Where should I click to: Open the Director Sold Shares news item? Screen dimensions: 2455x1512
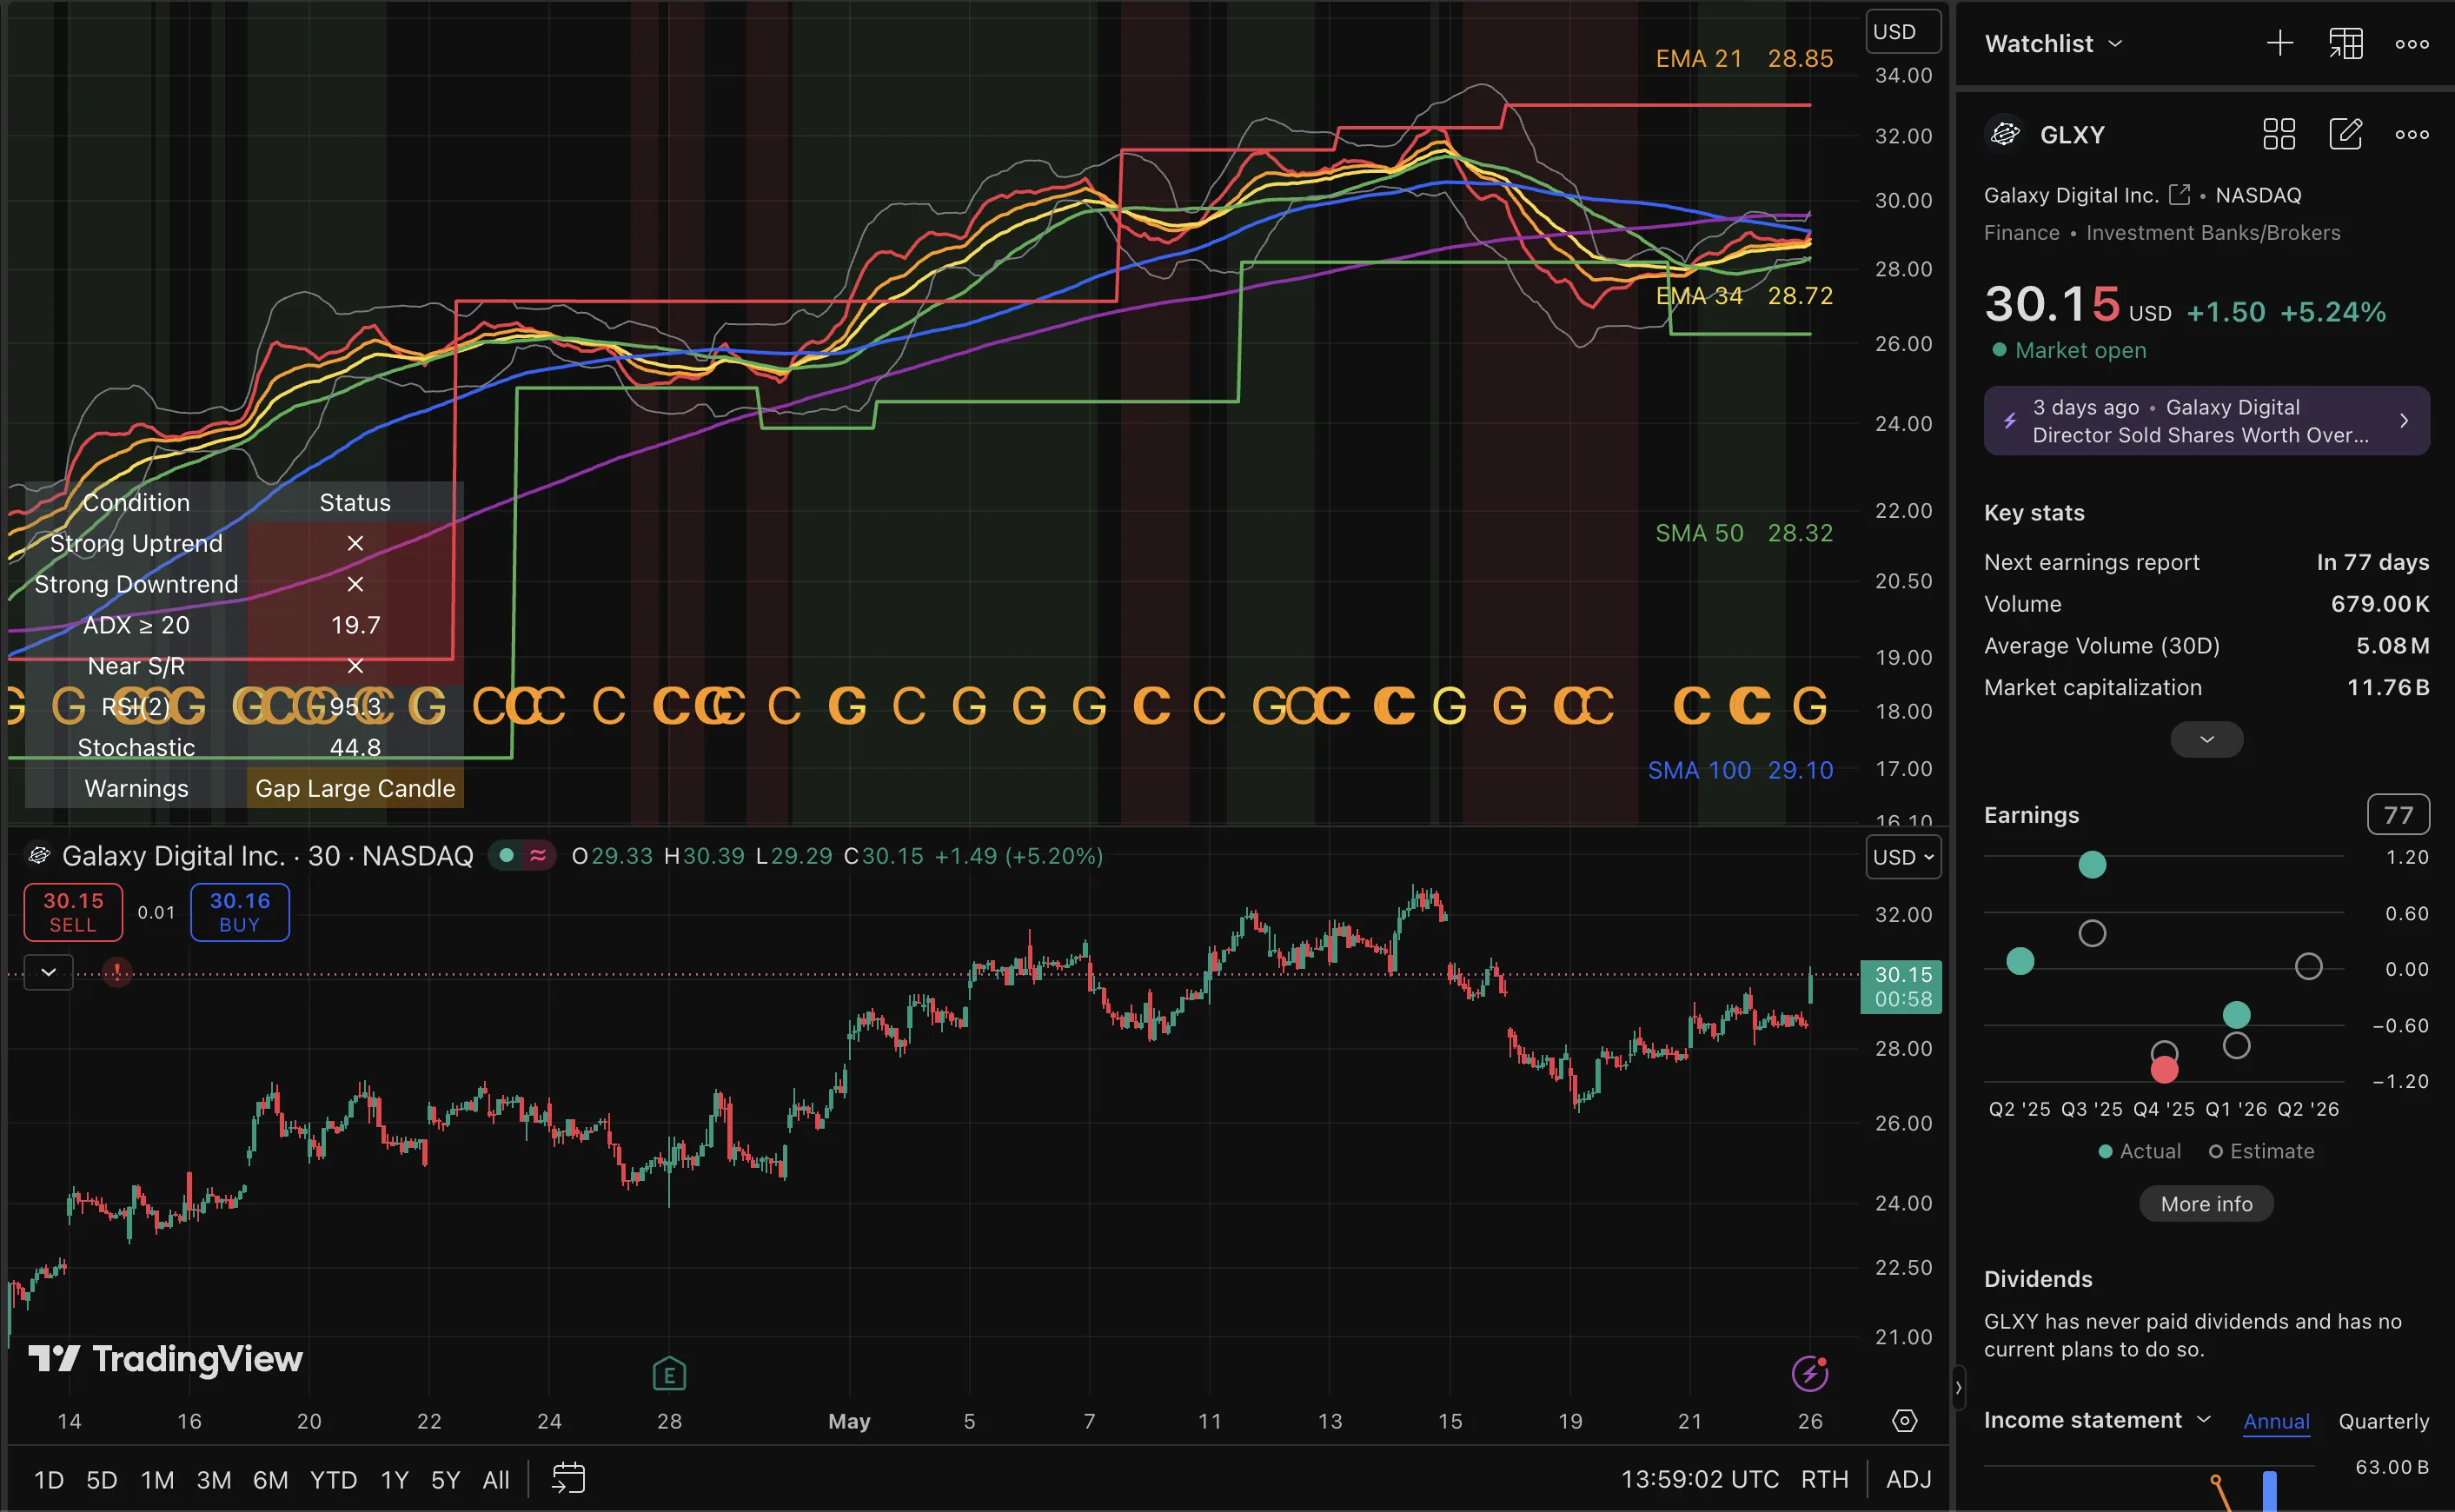point(2206,421)
